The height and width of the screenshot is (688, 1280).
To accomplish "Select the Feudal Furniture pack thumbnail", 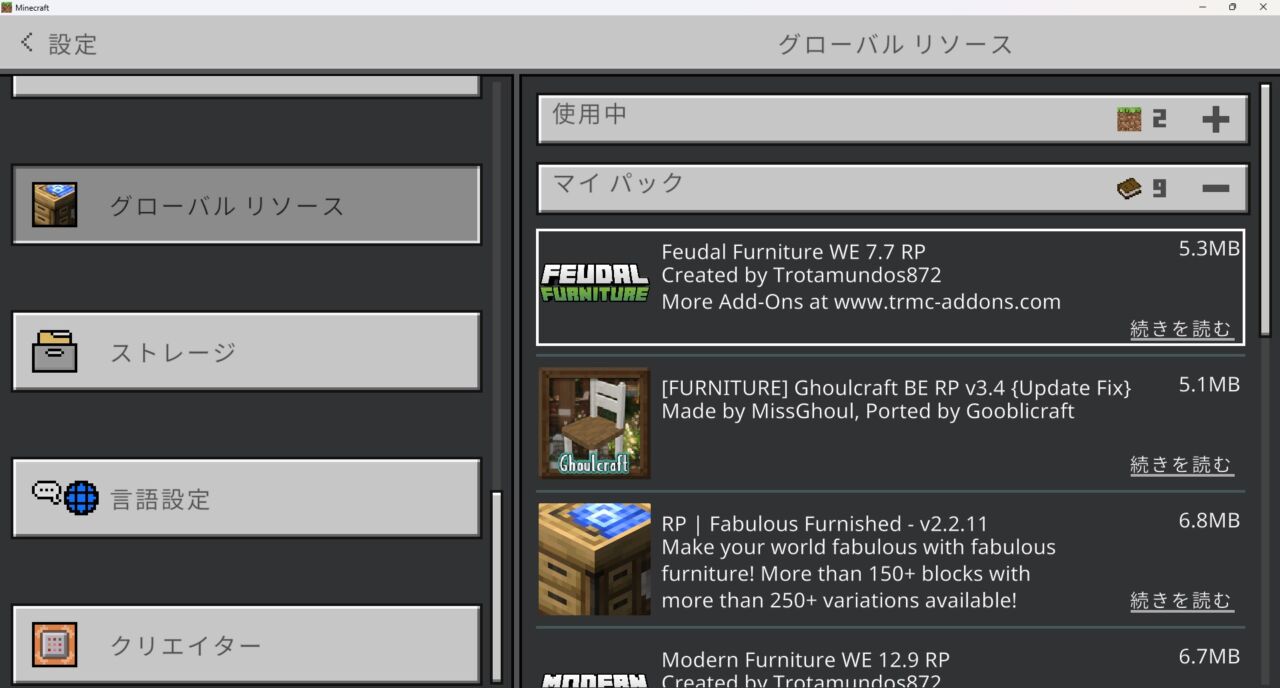I will (x=594, y=286).
